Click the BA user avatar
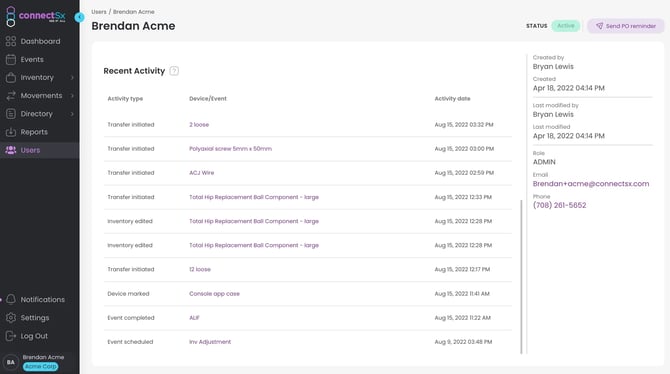This screenshot has width=670, height=374. (x=11, y=362)
